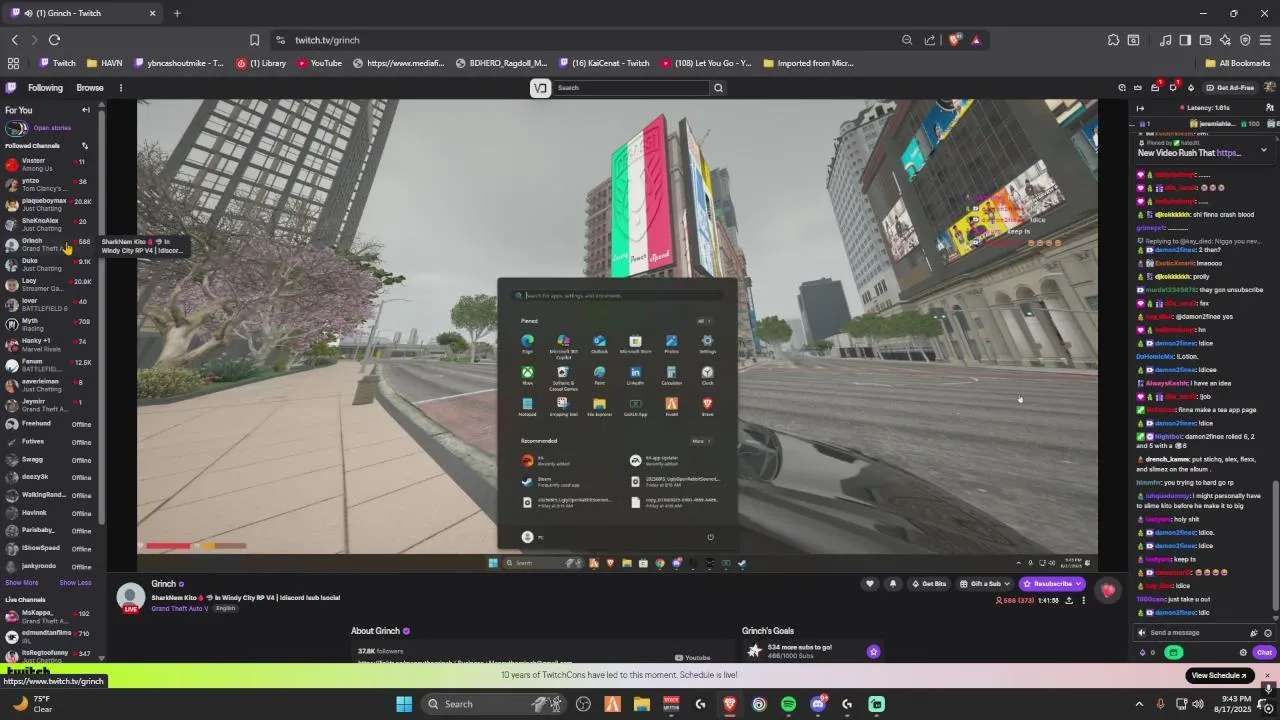Dismiss the TwitchCon banner

coord(1267,675)
